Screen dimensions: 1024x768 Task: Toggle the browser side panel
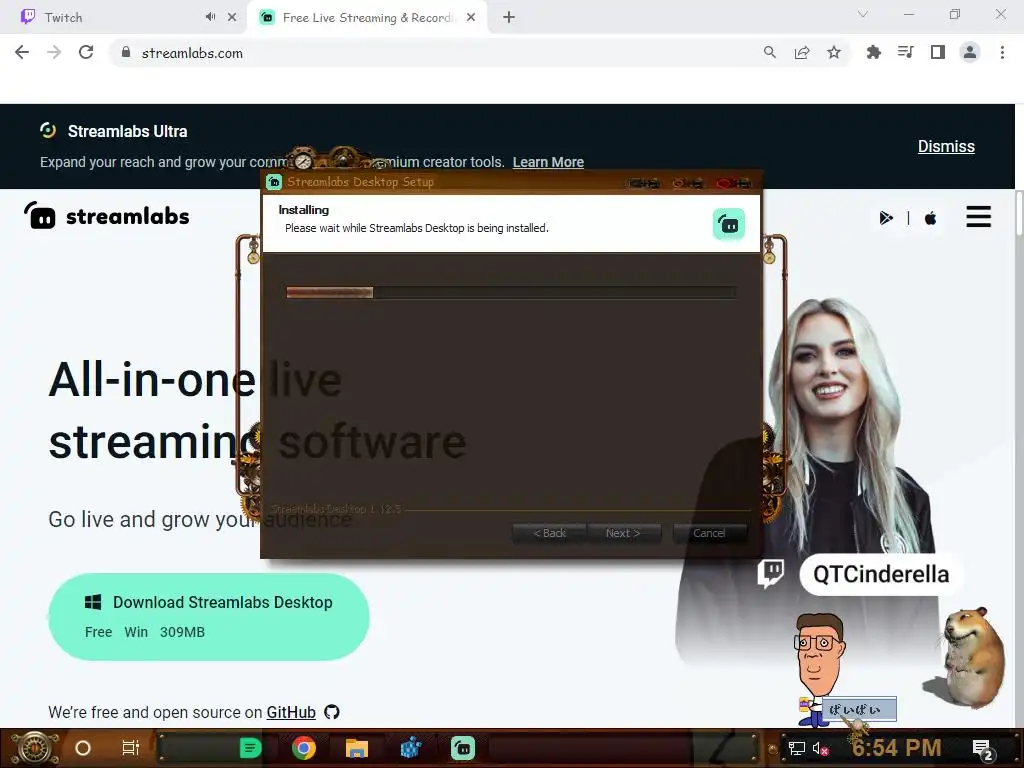pos(938,52)
